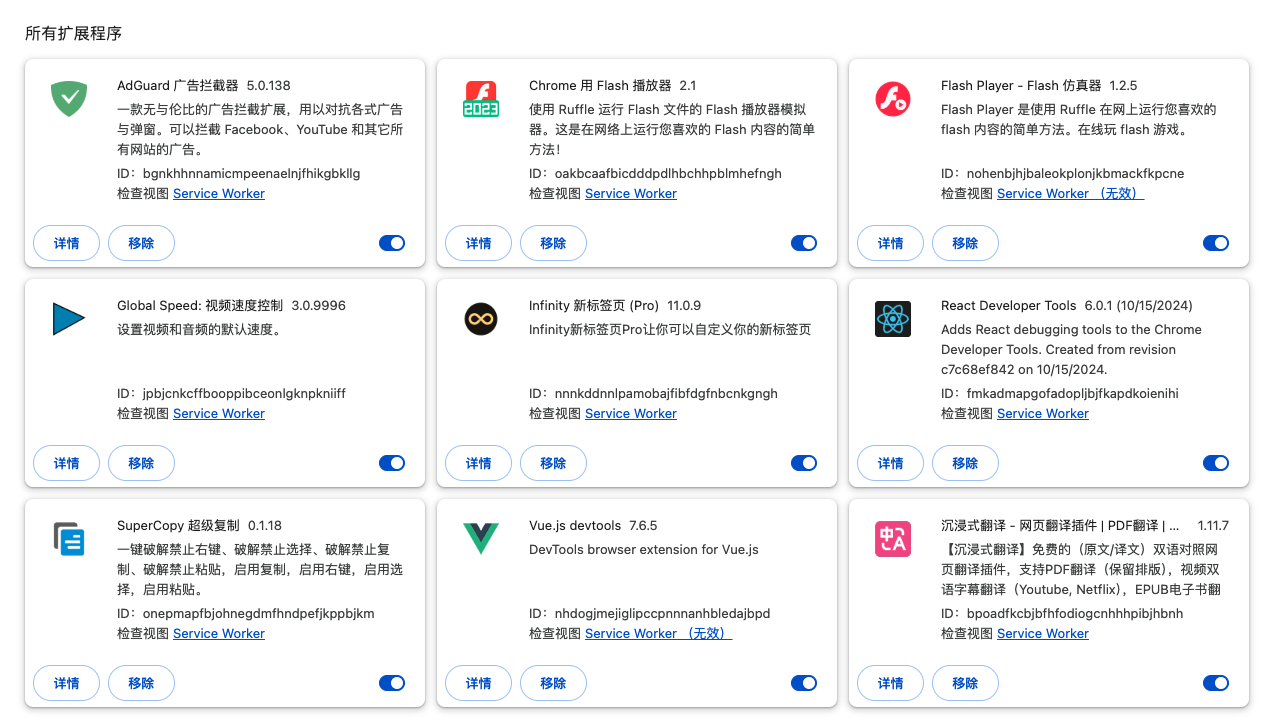Click 移除 on Chrome 用 Flash 播放器 card
The height and width of the screenshot is (728, 1277).
(553, 243)
